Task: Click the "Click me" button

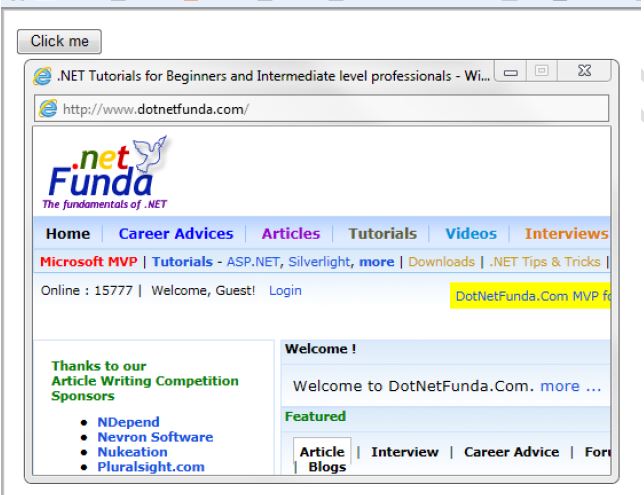Action: (59, 41)
